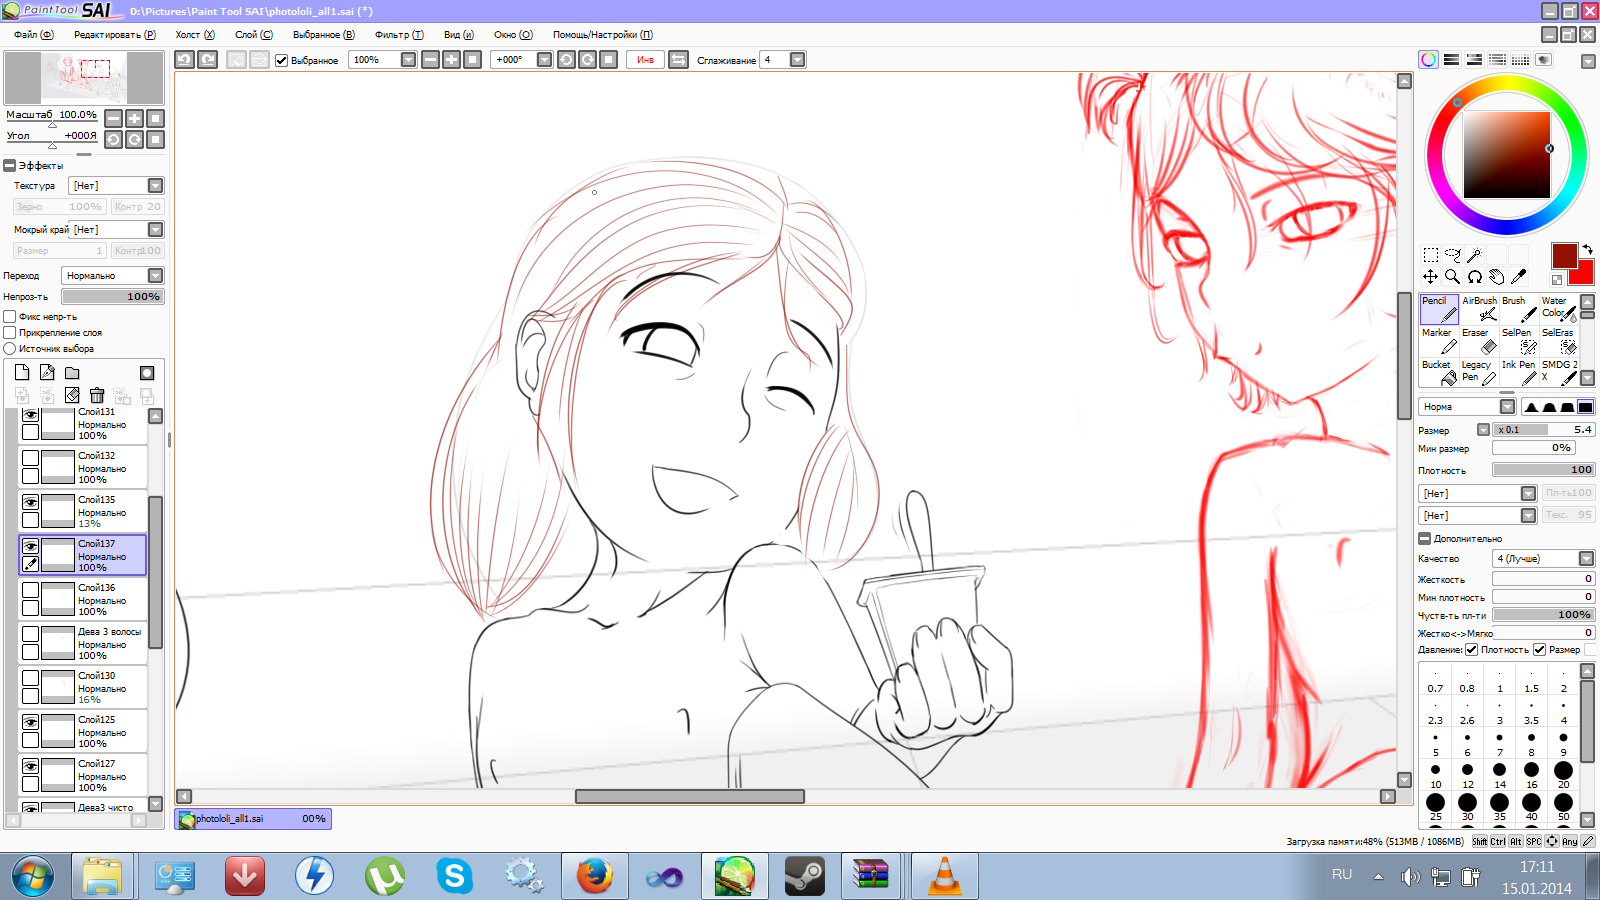Open the Текстура dropdown

pyautogui.click(x=155, y=186)
